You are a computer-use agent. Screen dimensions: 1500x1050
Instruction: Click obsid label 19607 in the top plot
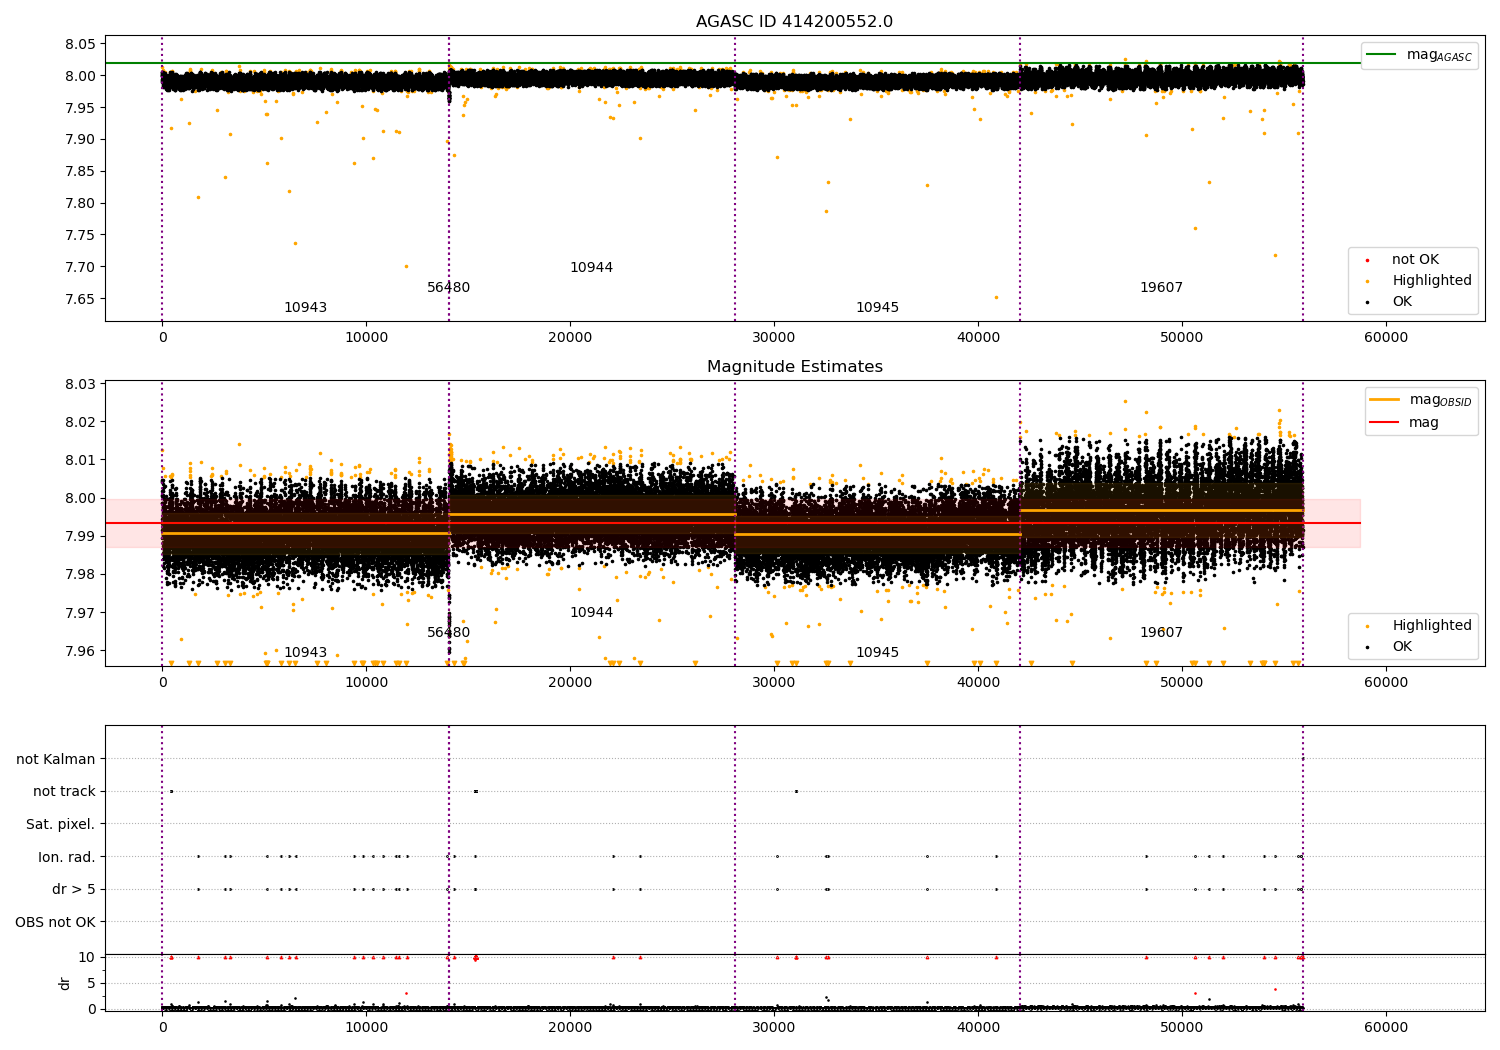pos(1161,288)
